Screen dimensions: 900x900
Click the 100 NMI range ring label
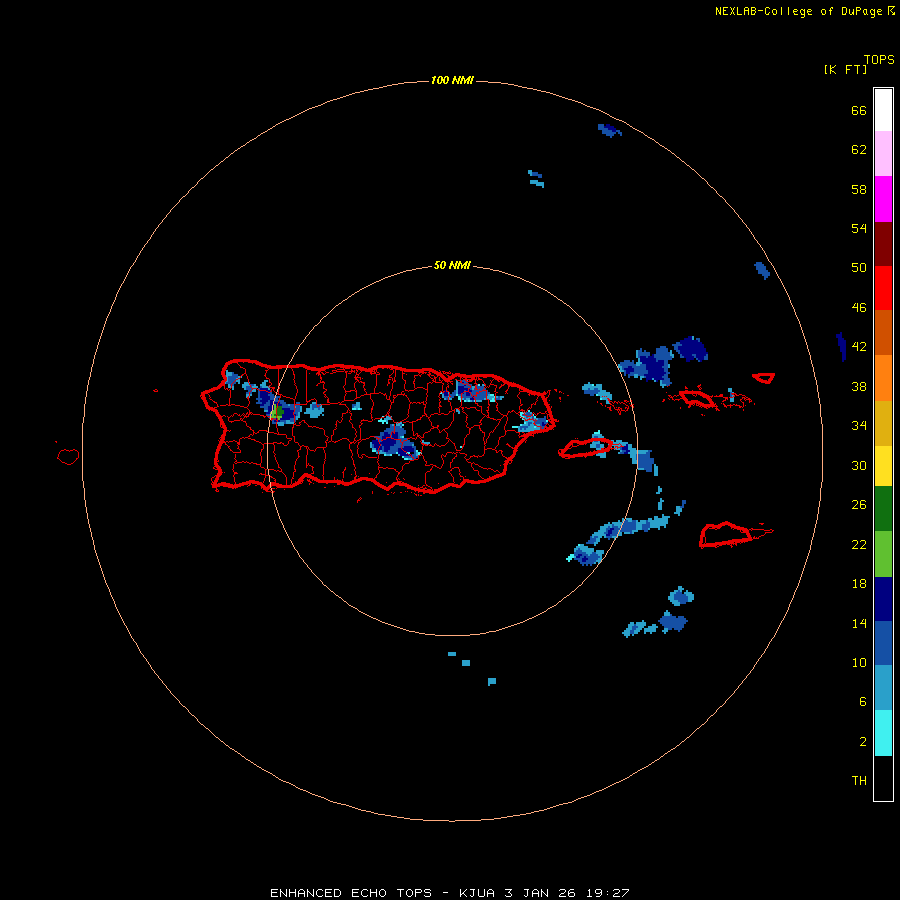[x=452, y=80]
